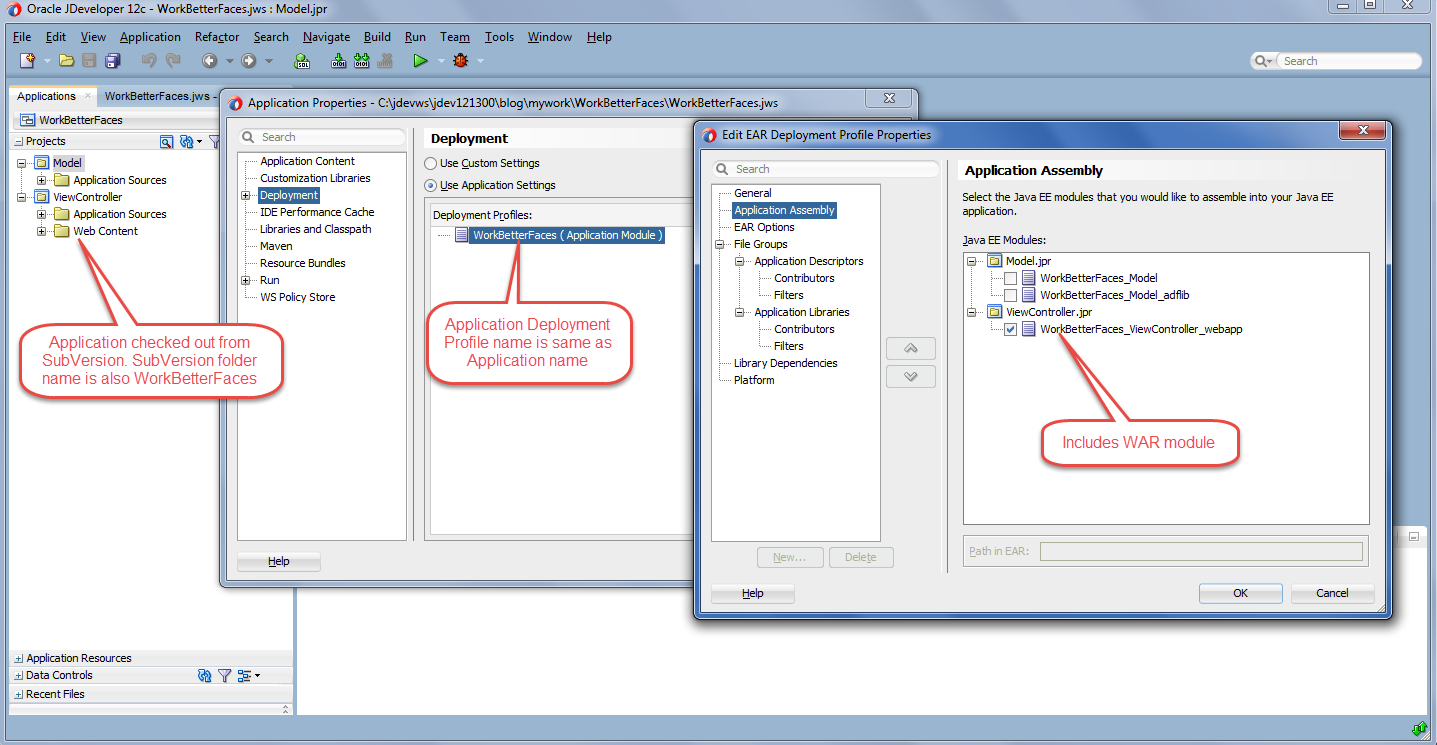
Task: Click the Data Controls refresh icon
Action: click(205, 676)
